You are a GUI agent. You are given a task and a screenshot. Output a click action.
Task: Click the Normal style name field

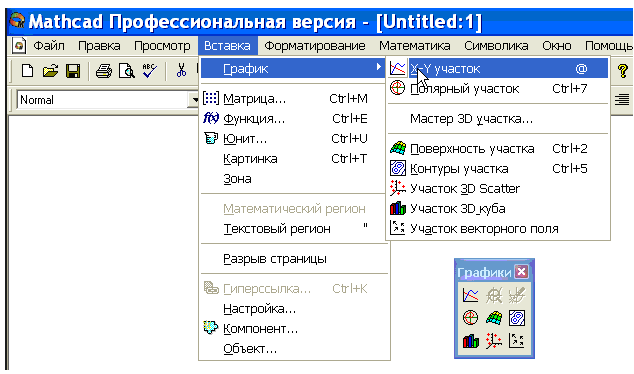[103, 99]
